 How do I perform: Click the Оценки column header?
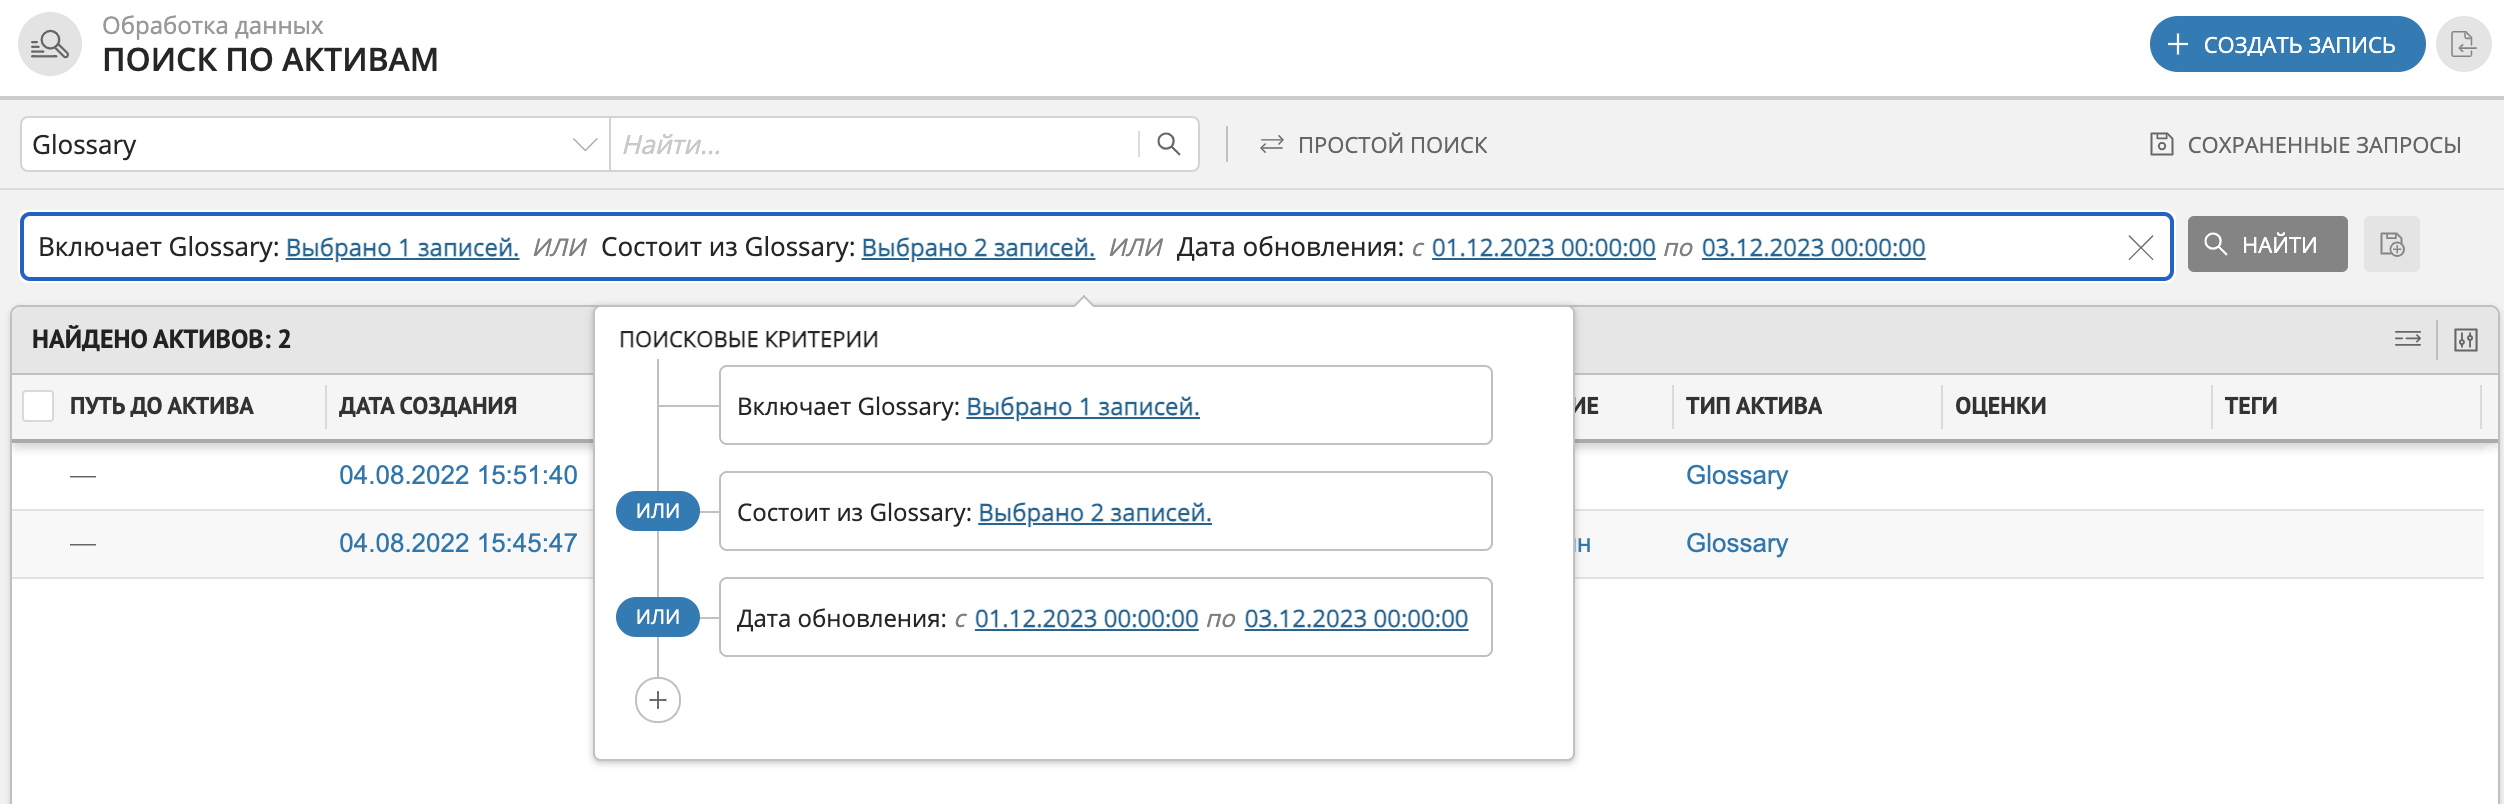click(x=2000, y=406)
